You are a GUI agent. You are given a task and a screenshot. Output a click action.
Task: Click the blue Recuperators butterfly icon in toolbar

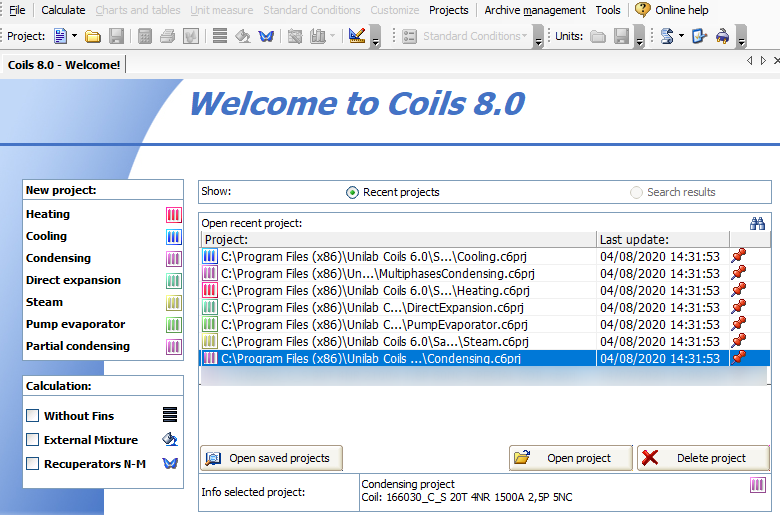pos(266,36)
